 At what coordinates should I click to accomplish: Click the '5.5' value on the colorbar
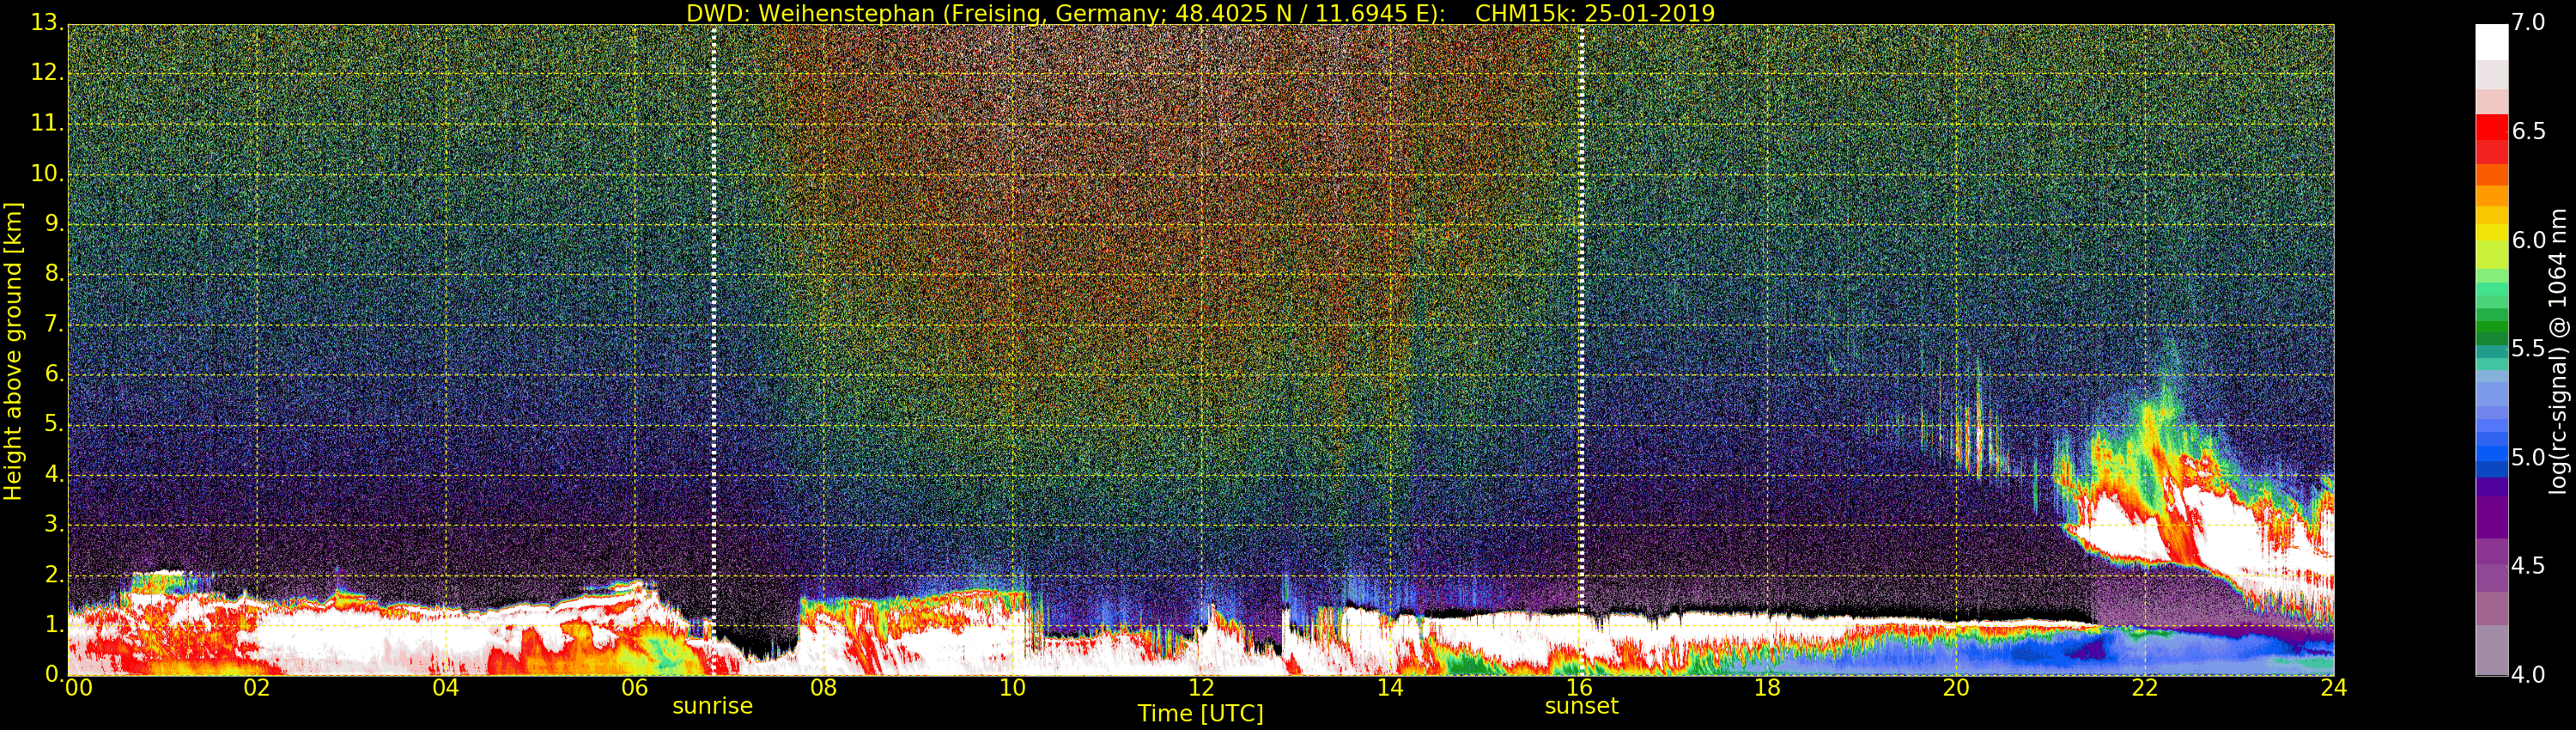[x=2529, y=348]
